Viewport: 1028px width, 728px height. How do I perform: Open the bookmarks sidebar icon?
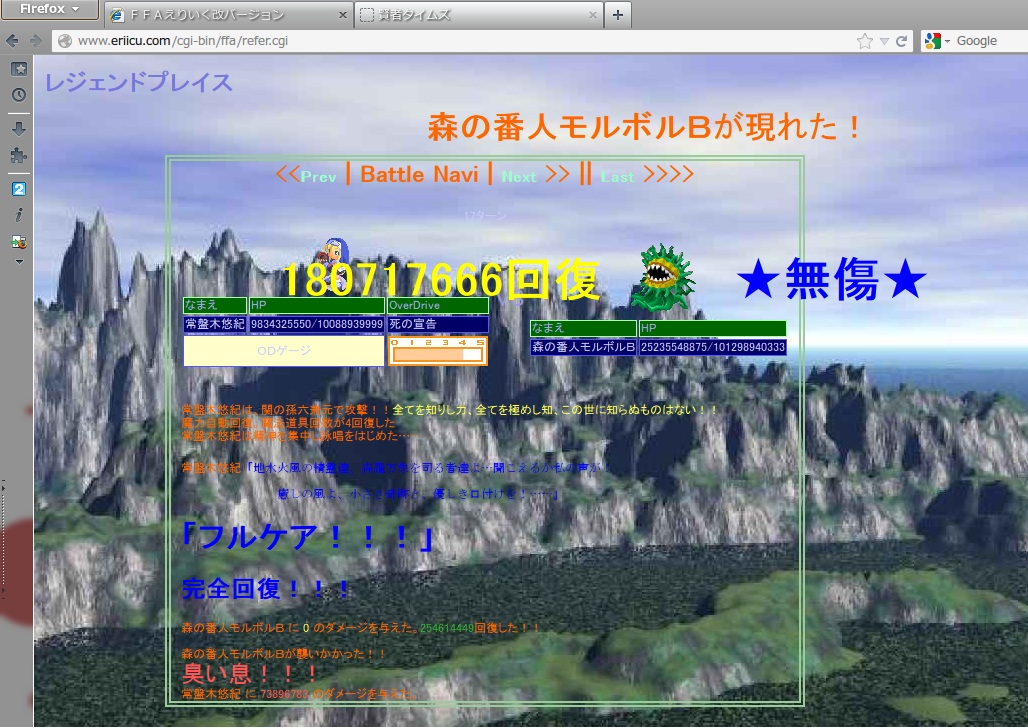point(19,68)
